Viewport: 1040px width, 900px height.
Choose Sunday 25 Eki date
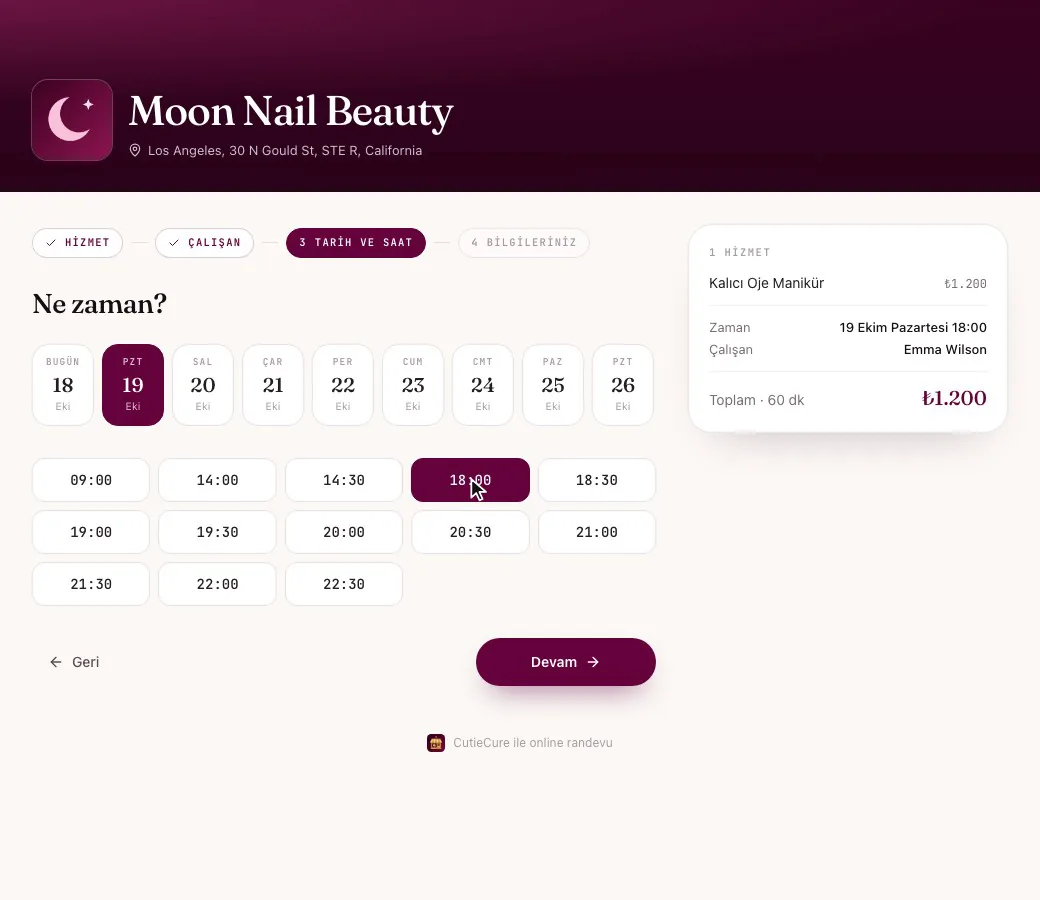[552, 385]
